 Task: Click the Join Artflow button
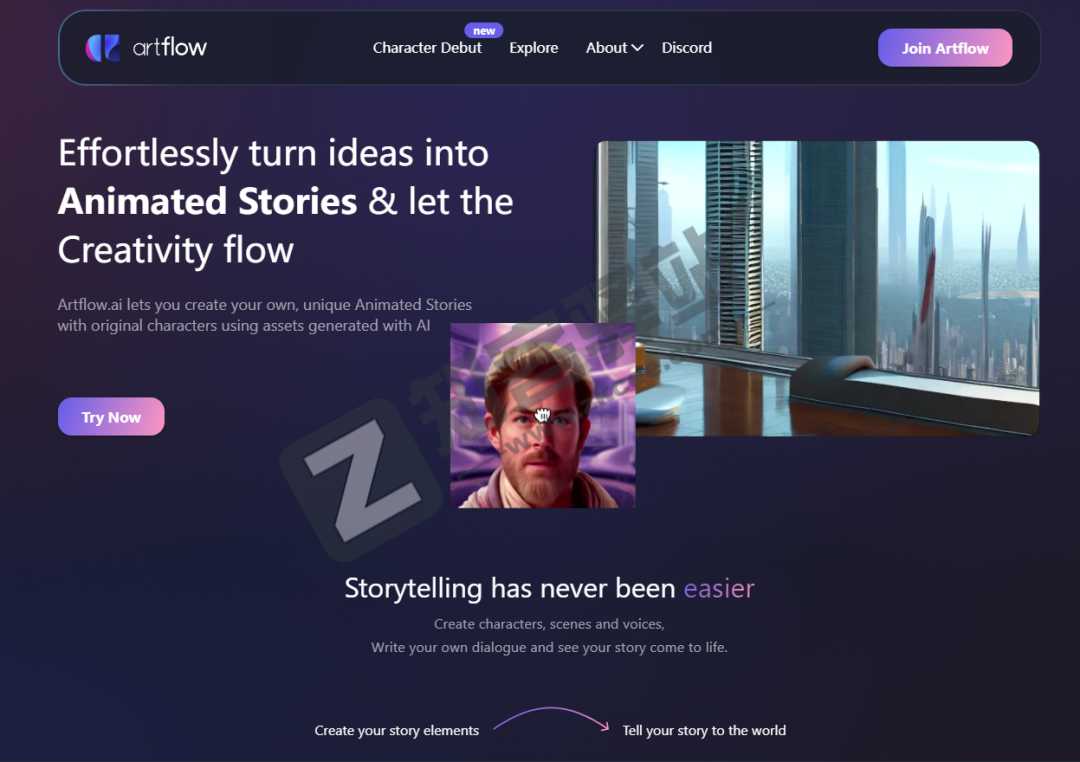(945, 48)
